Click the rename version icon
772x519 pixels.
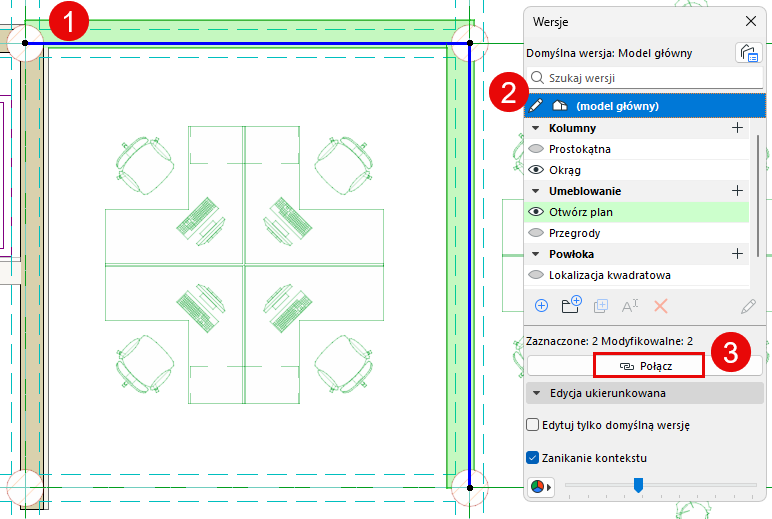[x=630, y=306]
